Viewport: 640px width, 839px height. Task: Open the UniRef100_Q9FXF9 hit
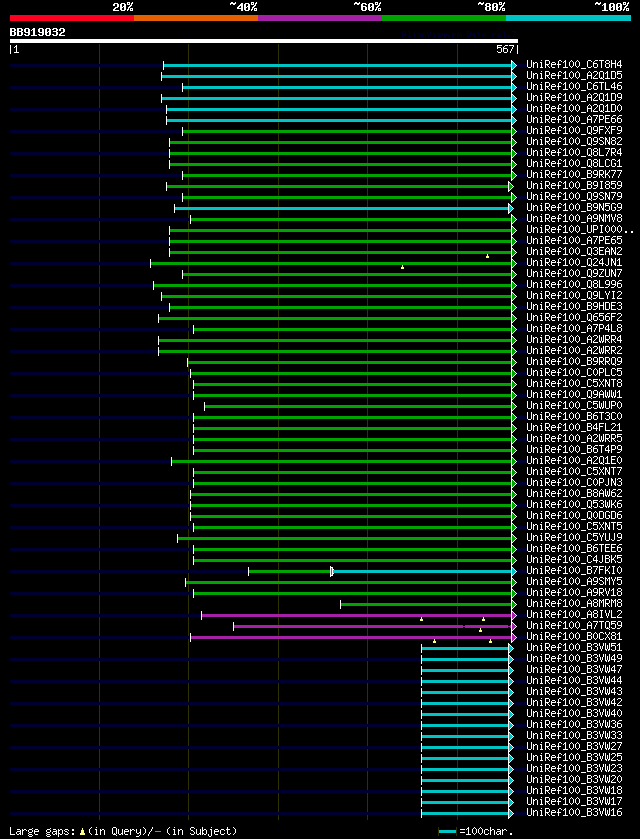pyautogui.click(x=574, y=131)
